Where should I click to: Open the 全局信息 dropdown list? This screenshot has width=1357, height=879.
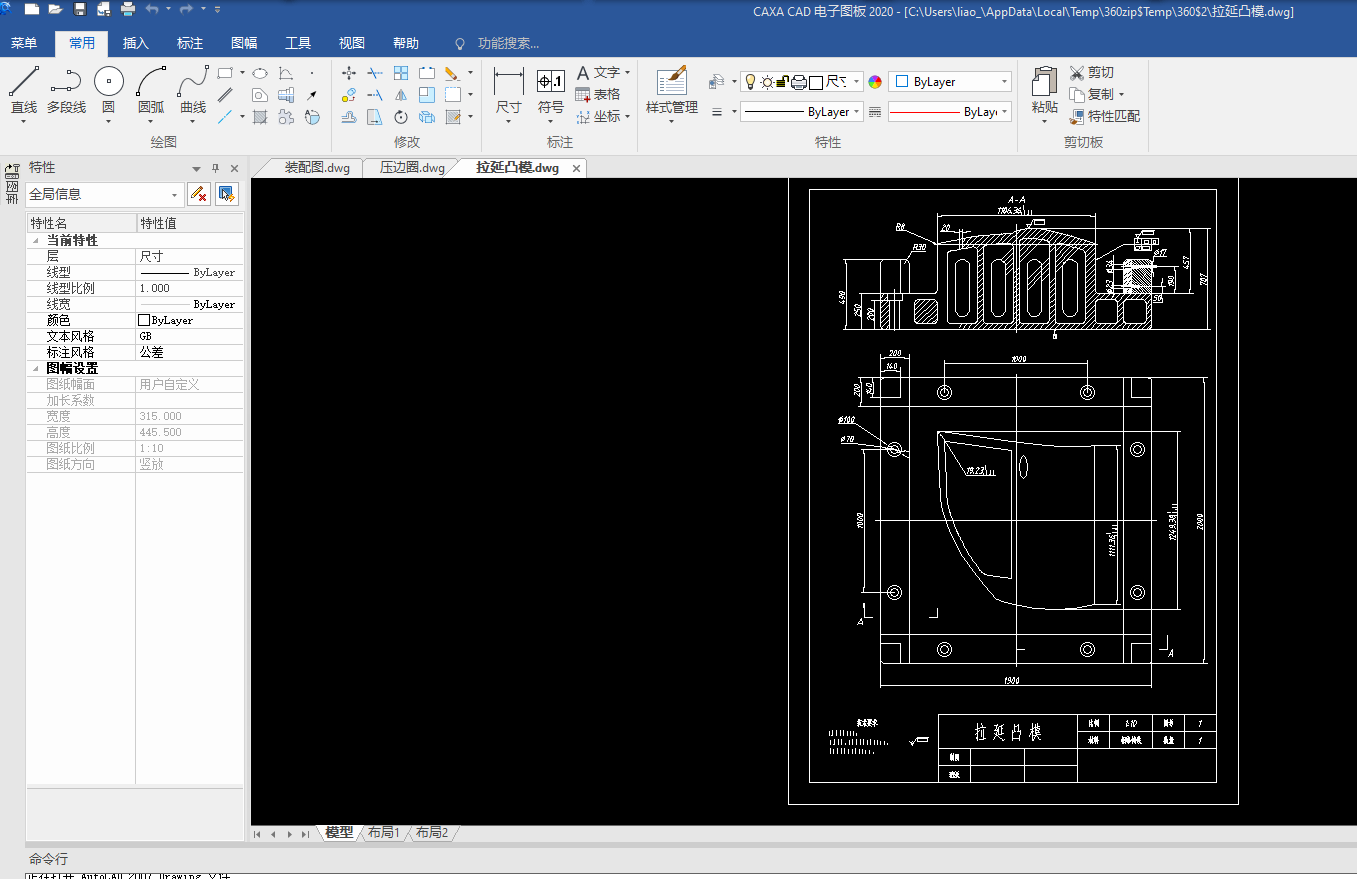[x=176, y=195]
